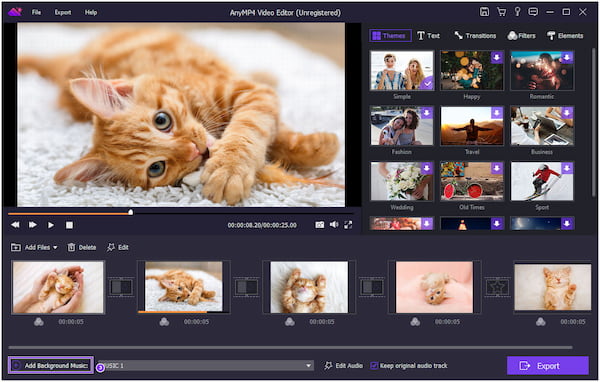Download the Fashion theme

pos(427,113)
